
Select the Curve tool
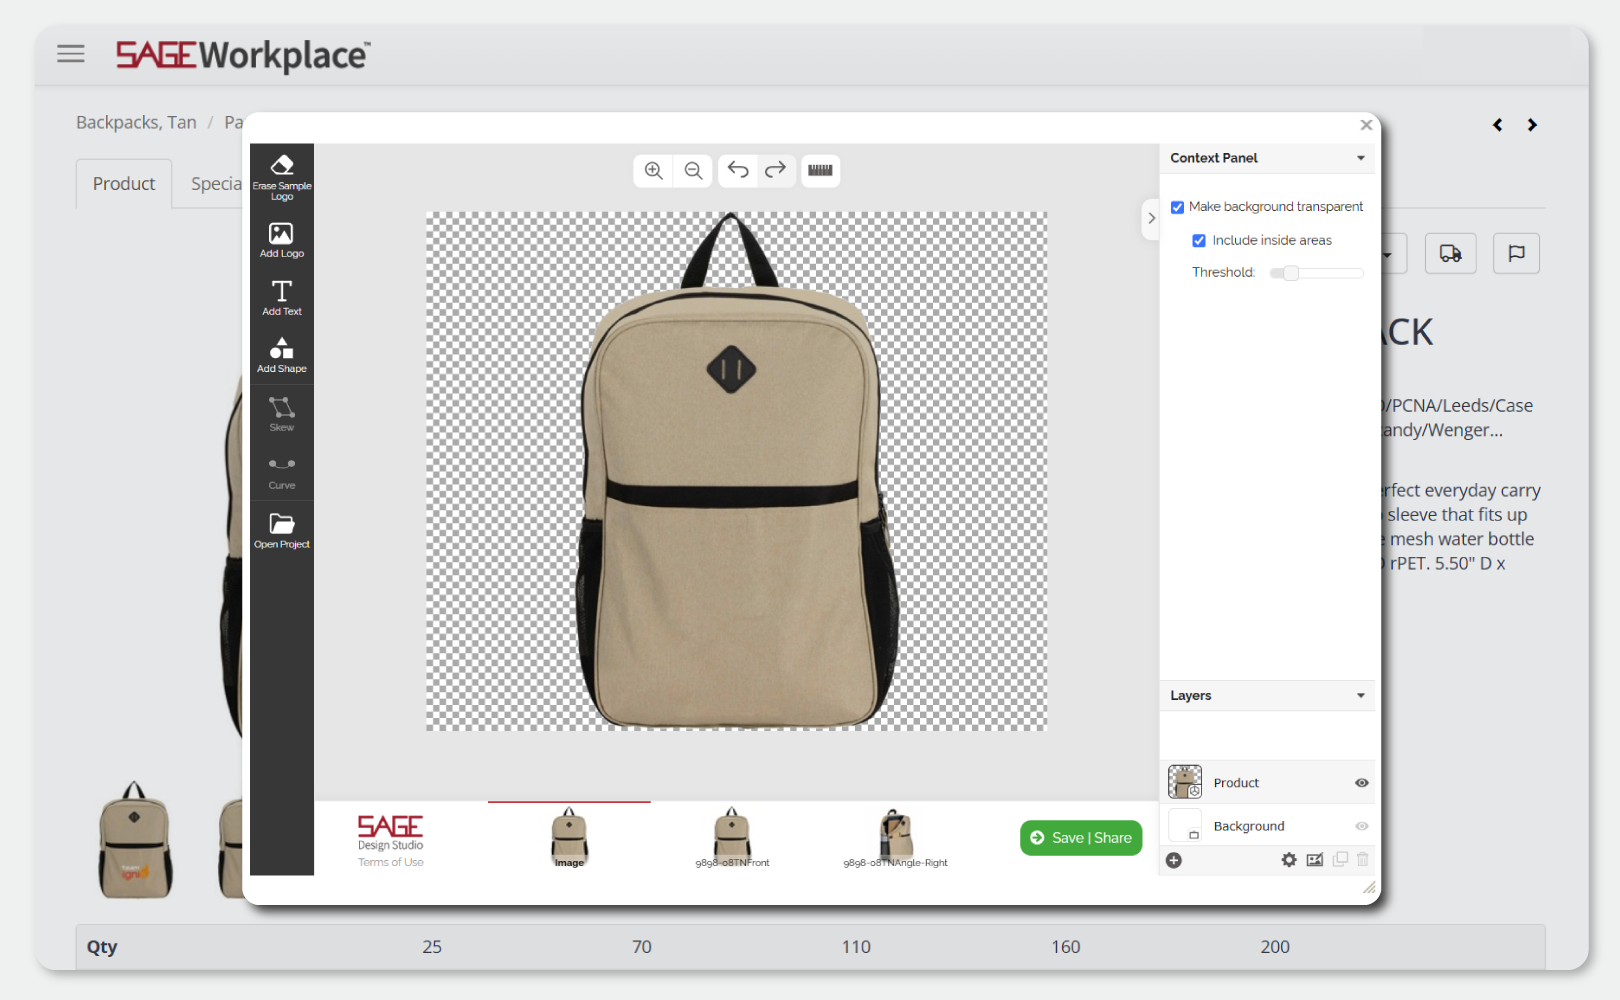pos(282,472)
